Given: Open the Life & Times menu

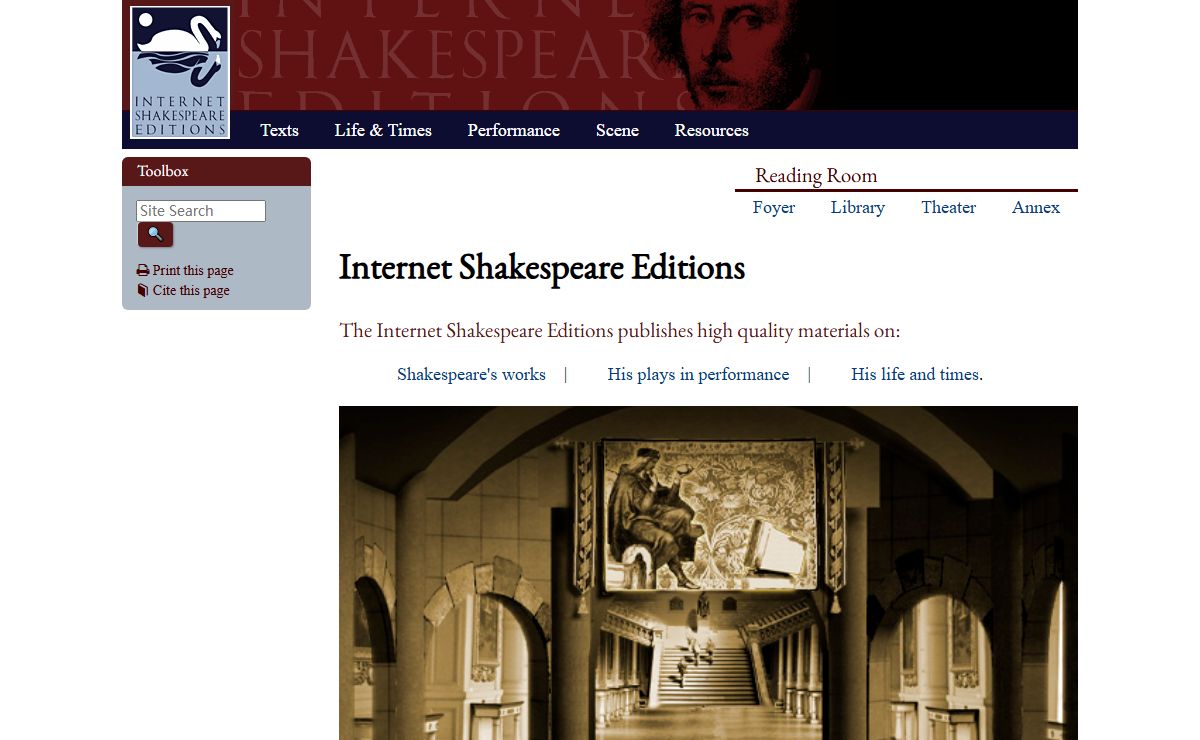Looking at the screenshot, I should pyautogui.click(x=383, y=130).
